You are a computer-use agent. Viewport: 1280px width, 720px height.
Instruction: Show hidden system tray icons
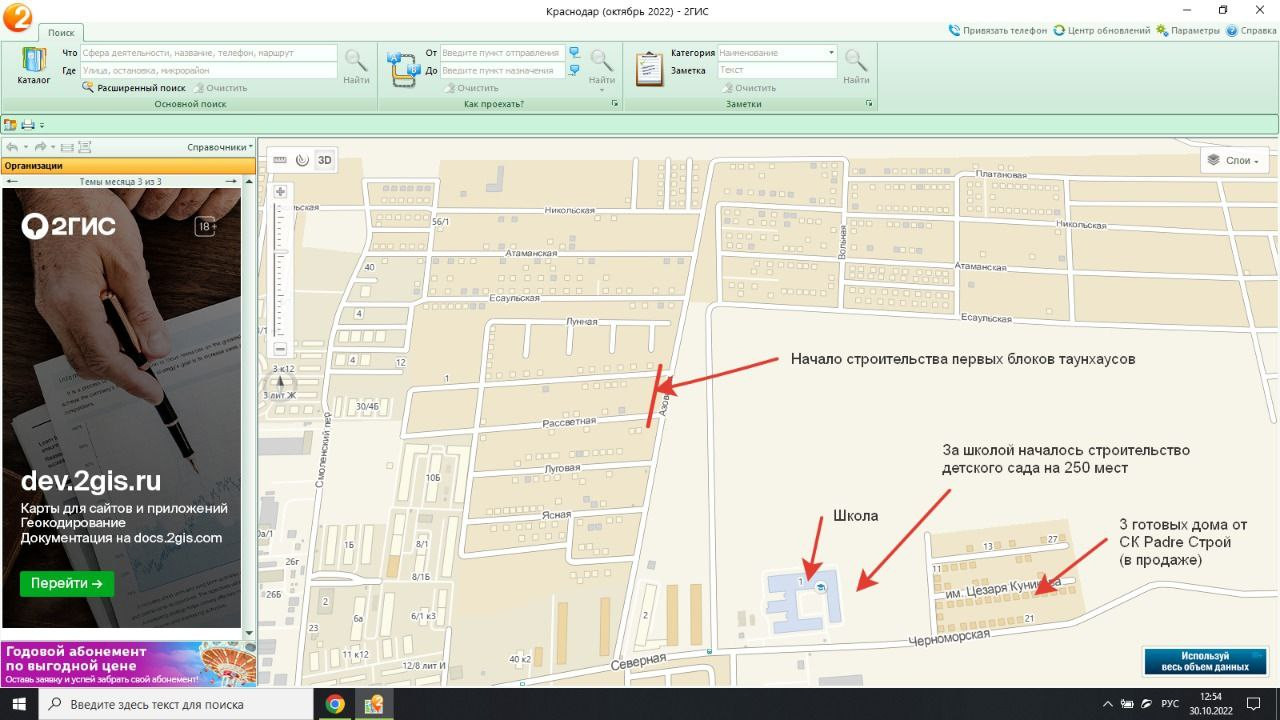tap(1107, 704)
